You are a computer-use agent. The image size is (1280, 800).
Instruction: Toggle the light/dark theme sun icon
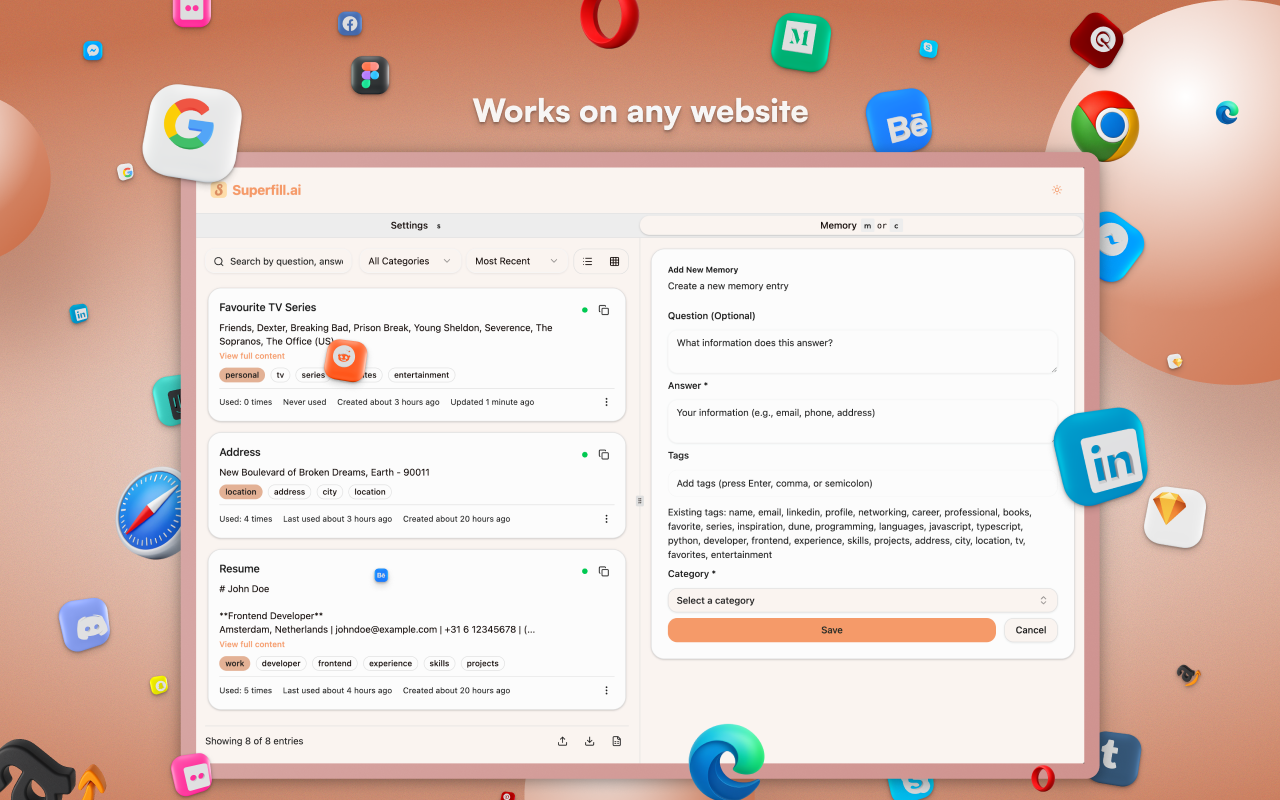tap(1057, 190)
